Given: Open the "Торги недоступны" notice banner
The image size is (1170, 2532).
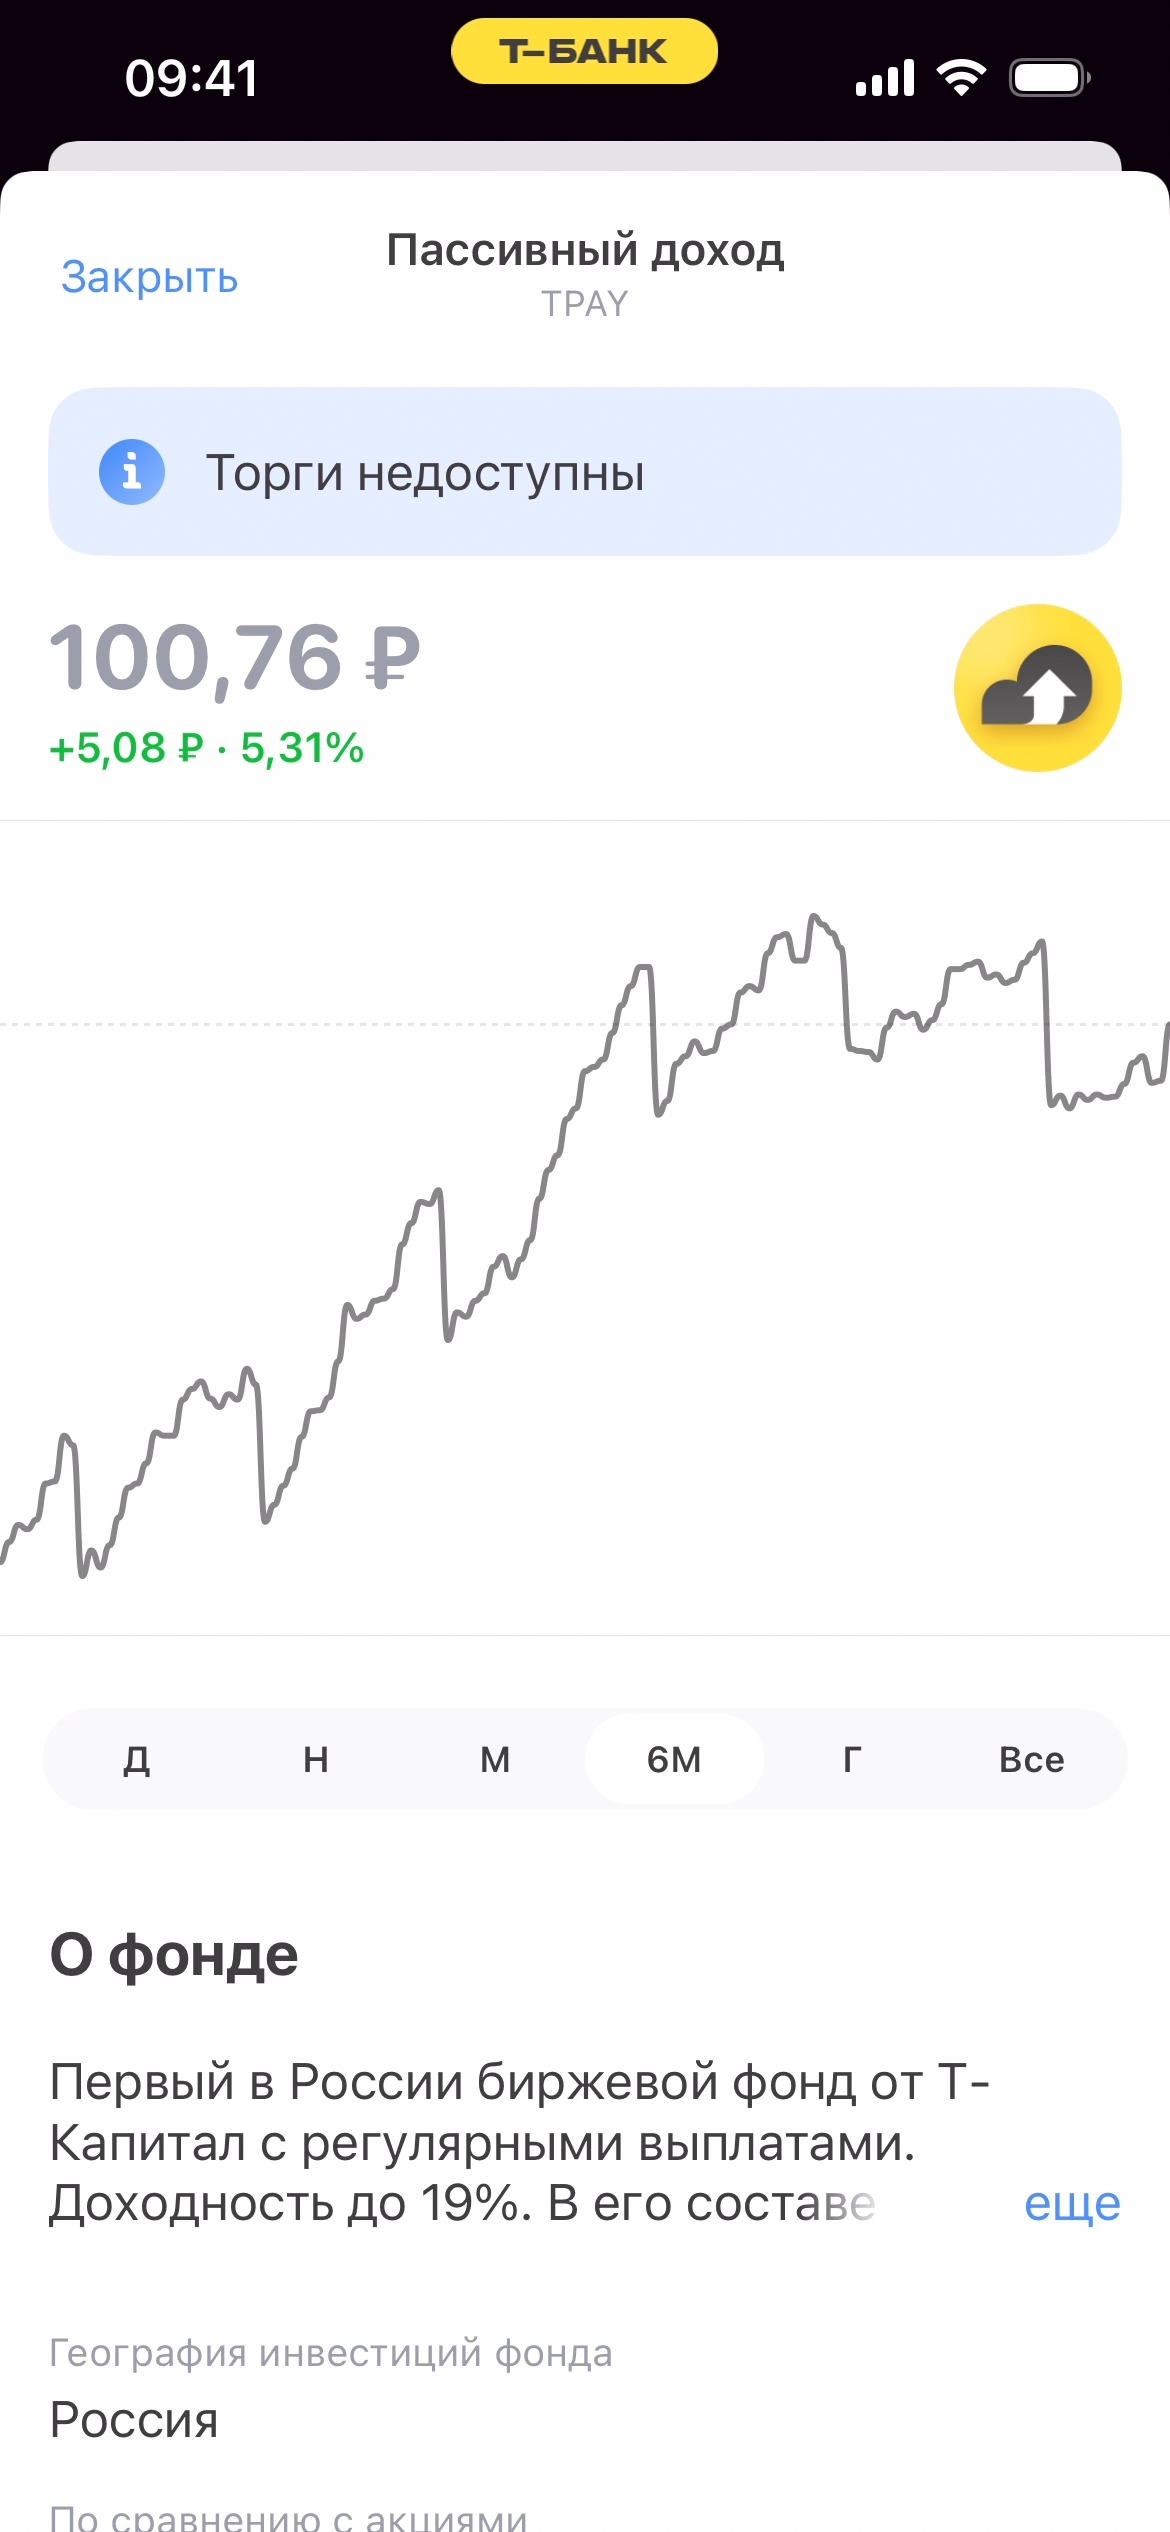Looking at the screenshot, I should tap(584, 472).
